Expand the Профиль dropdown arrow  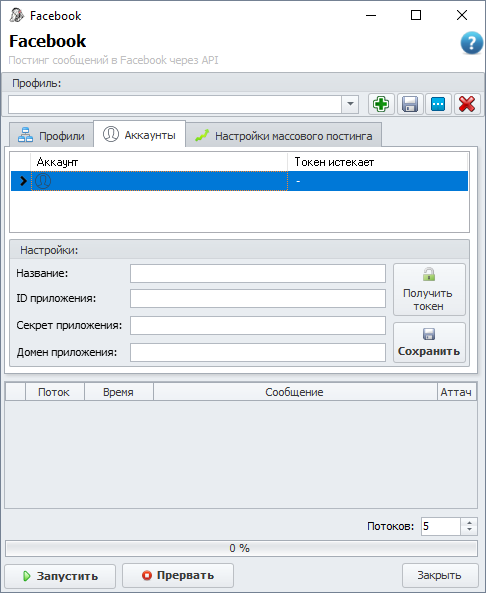350,104
